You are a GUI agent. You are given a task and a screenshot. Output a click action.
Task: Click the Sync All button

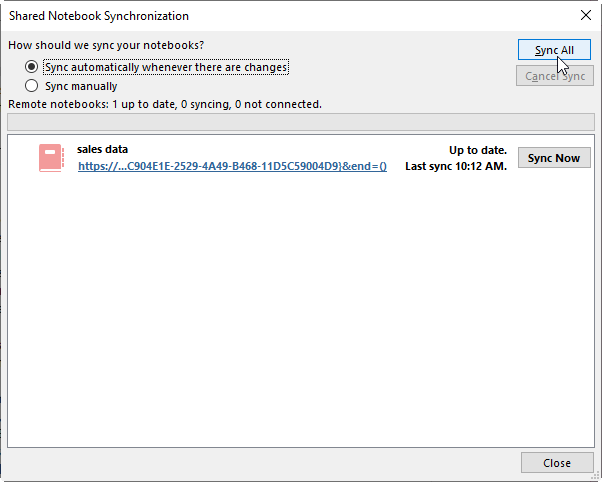pyautogui.click(x=554, y=50)
